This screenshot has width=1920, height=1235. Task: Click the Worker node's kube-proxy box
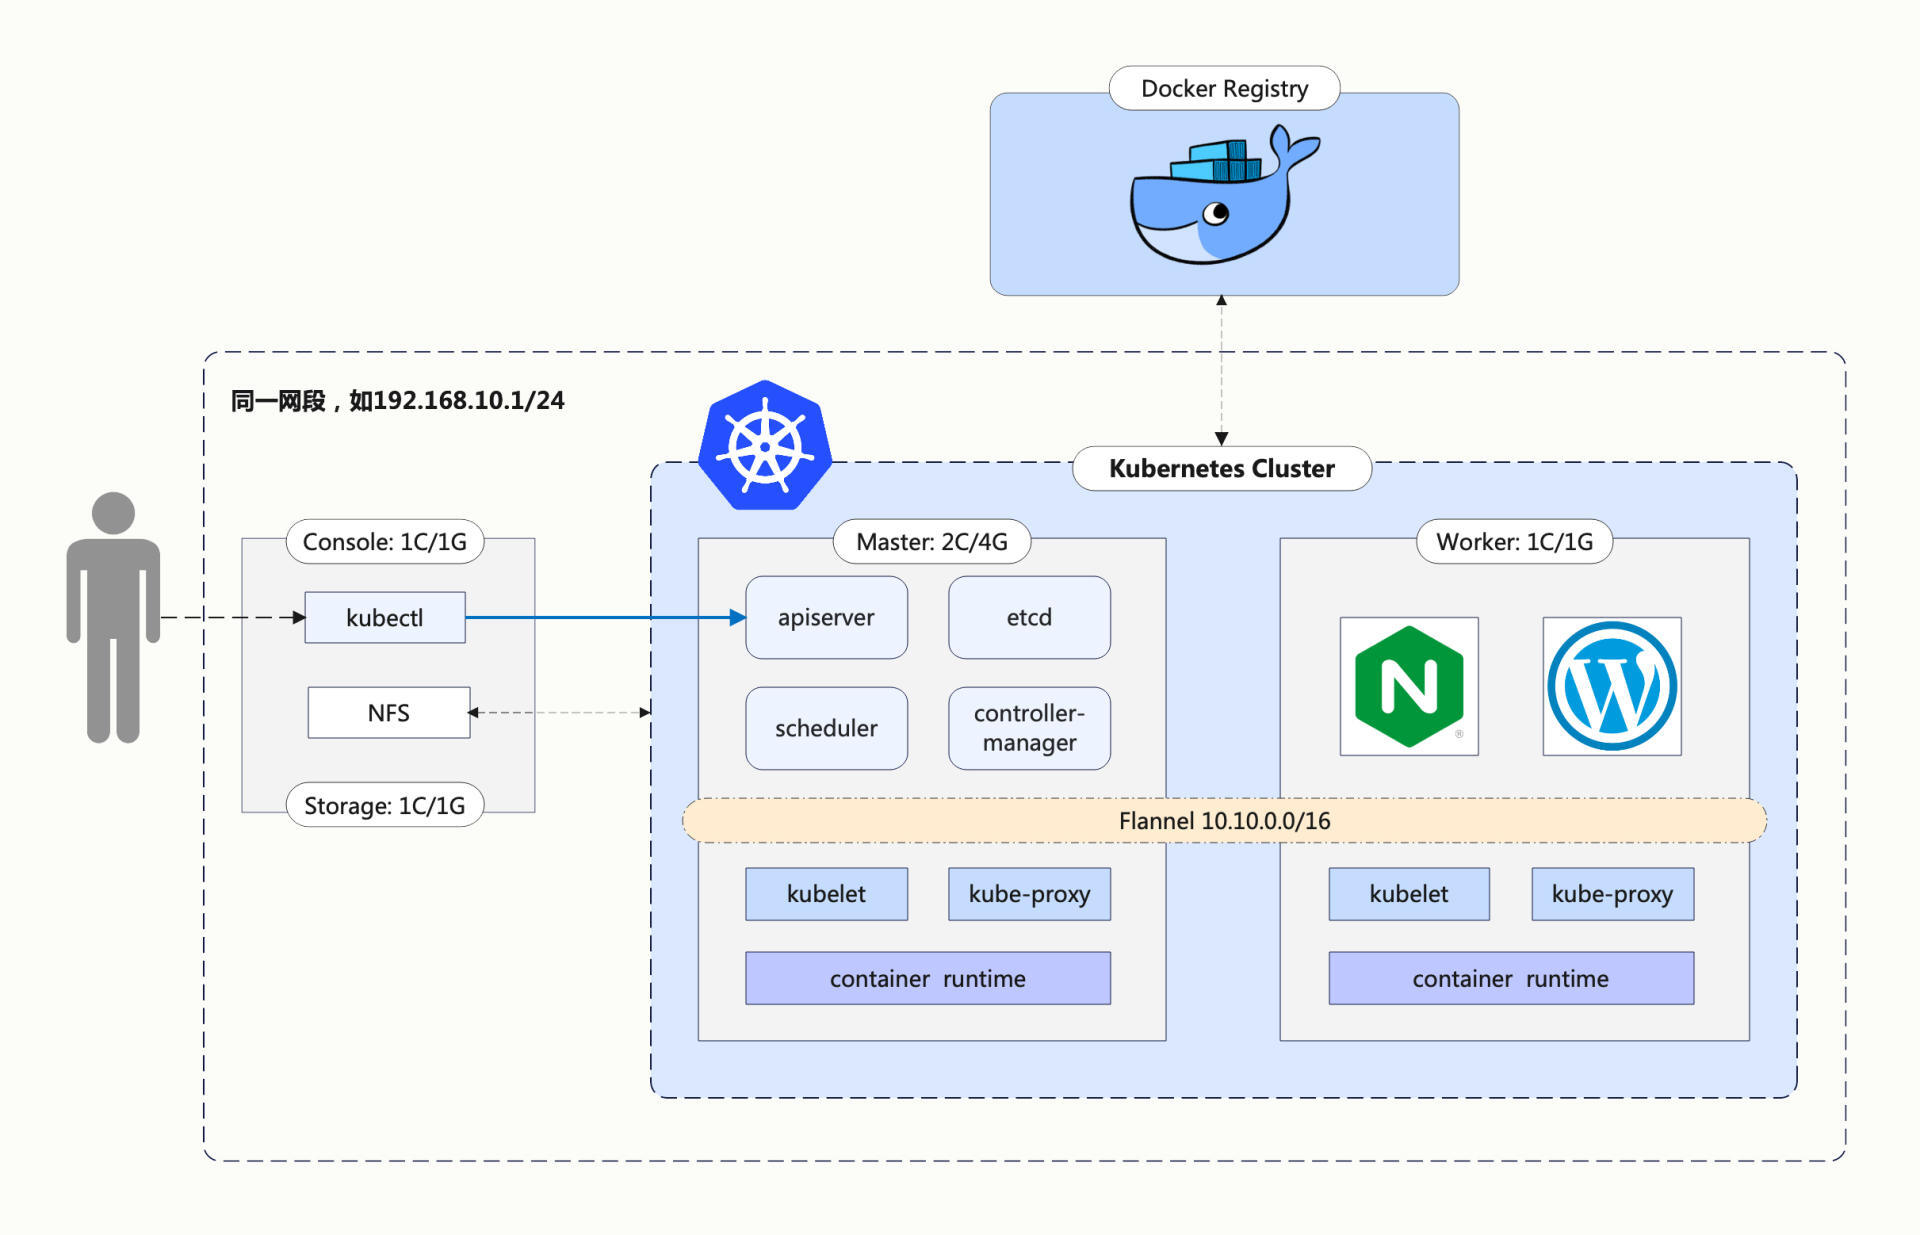(1611, 893)
